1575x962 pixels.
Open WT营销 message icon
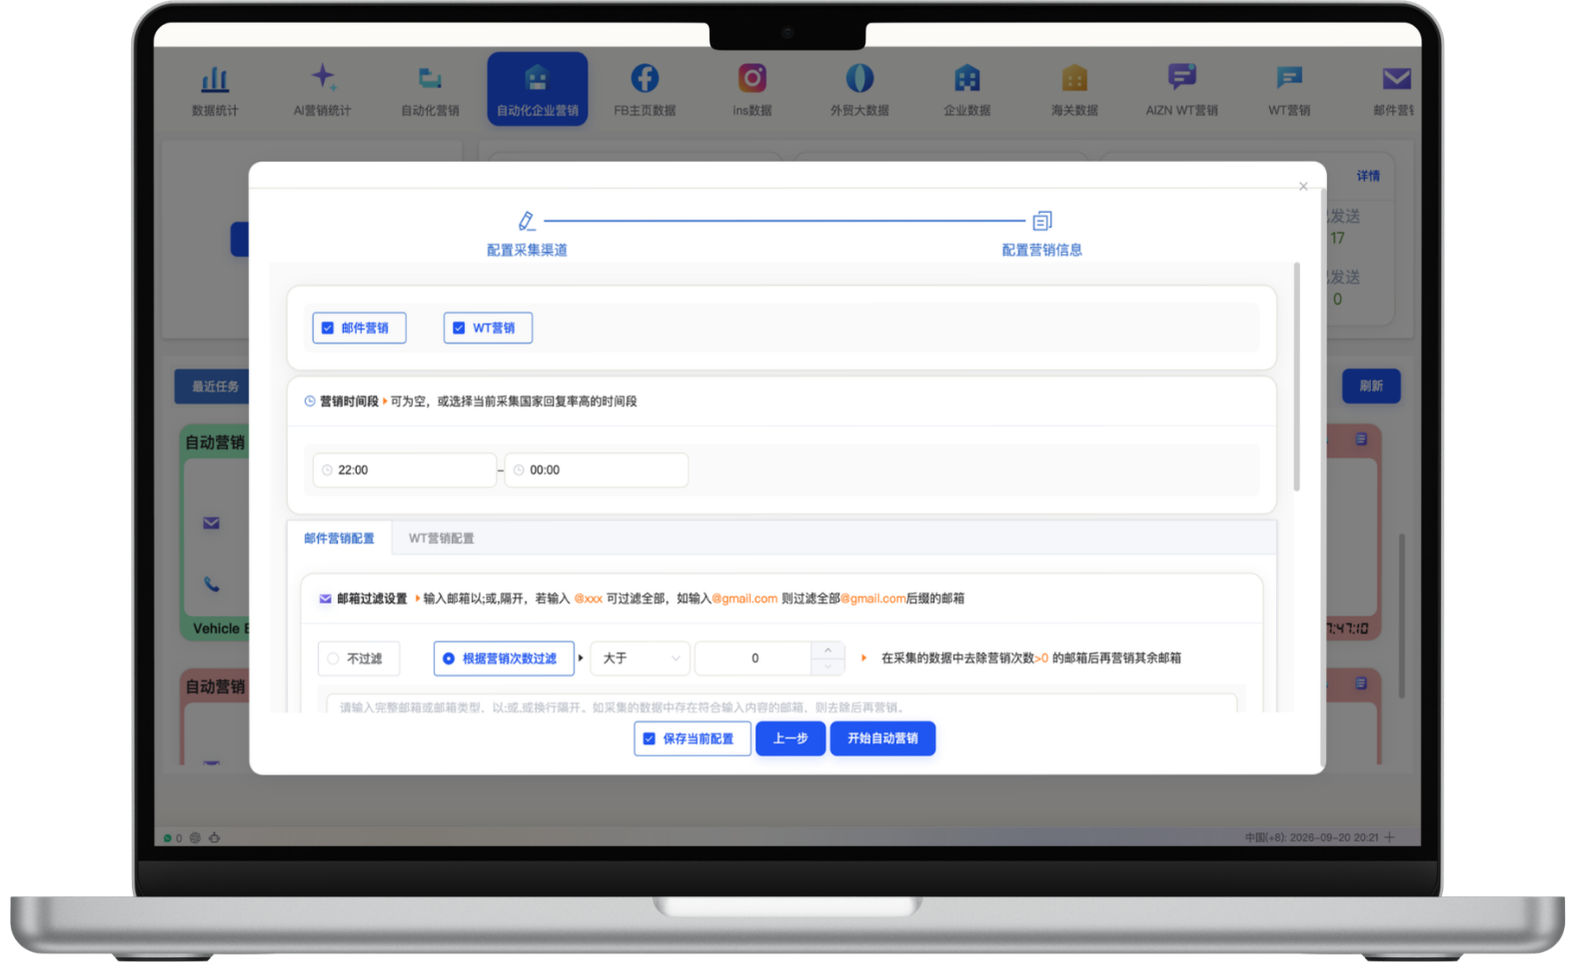(1289, 78)
